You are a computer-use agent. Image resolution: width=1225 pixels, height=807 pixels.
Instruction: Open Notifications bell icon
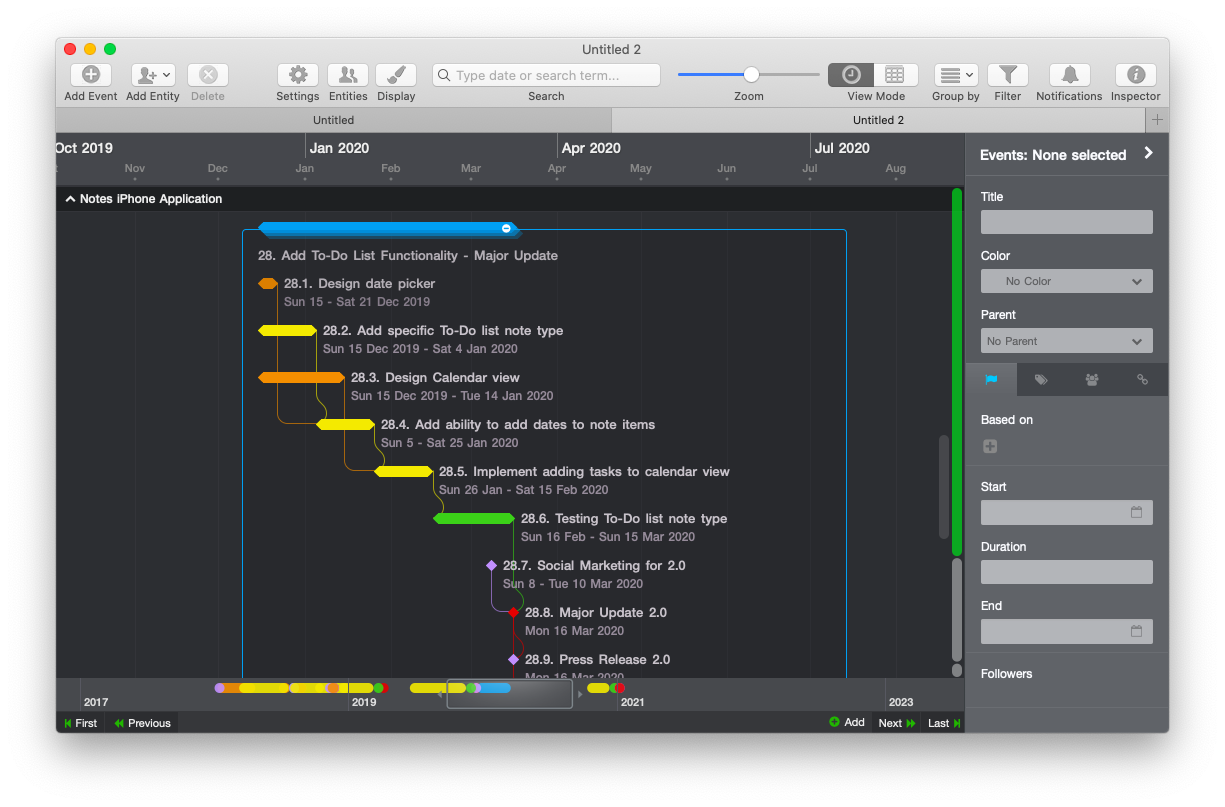coord(1069,75)
